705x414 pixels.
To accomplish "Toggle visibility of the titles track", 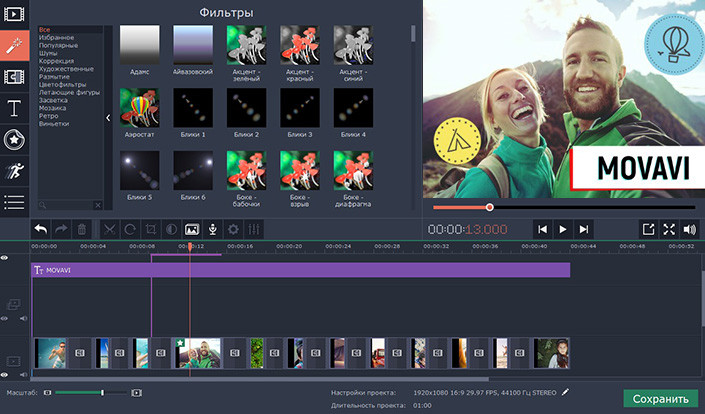I will point(4,258).
